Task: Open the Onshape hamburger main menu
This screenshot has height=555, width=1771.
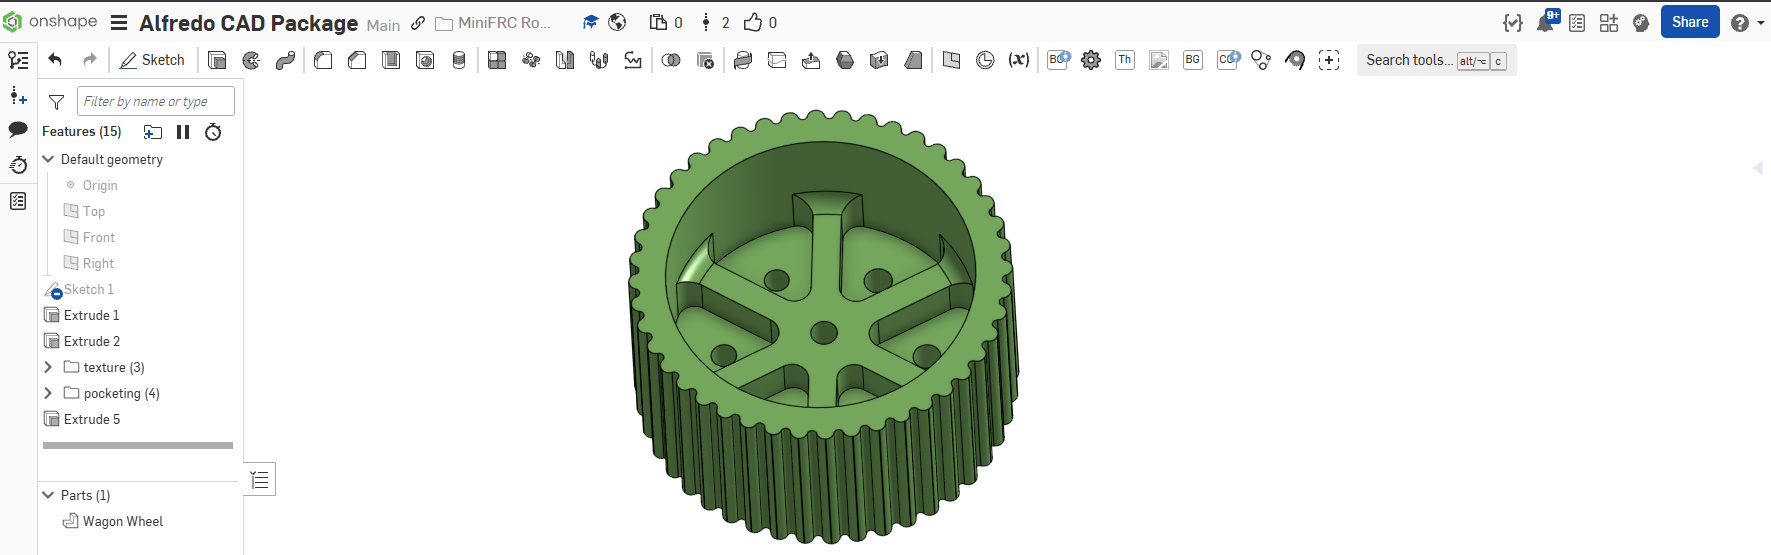Action: (118, 23)
